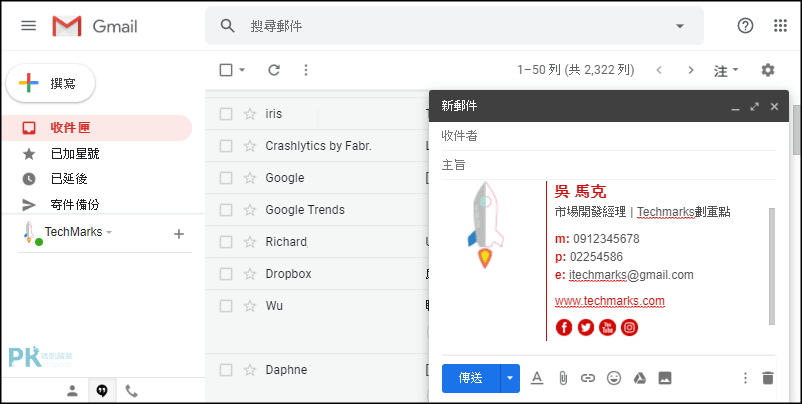Click the Twitter signature icon
Screen dimensions: 802x404
(586, 327)
